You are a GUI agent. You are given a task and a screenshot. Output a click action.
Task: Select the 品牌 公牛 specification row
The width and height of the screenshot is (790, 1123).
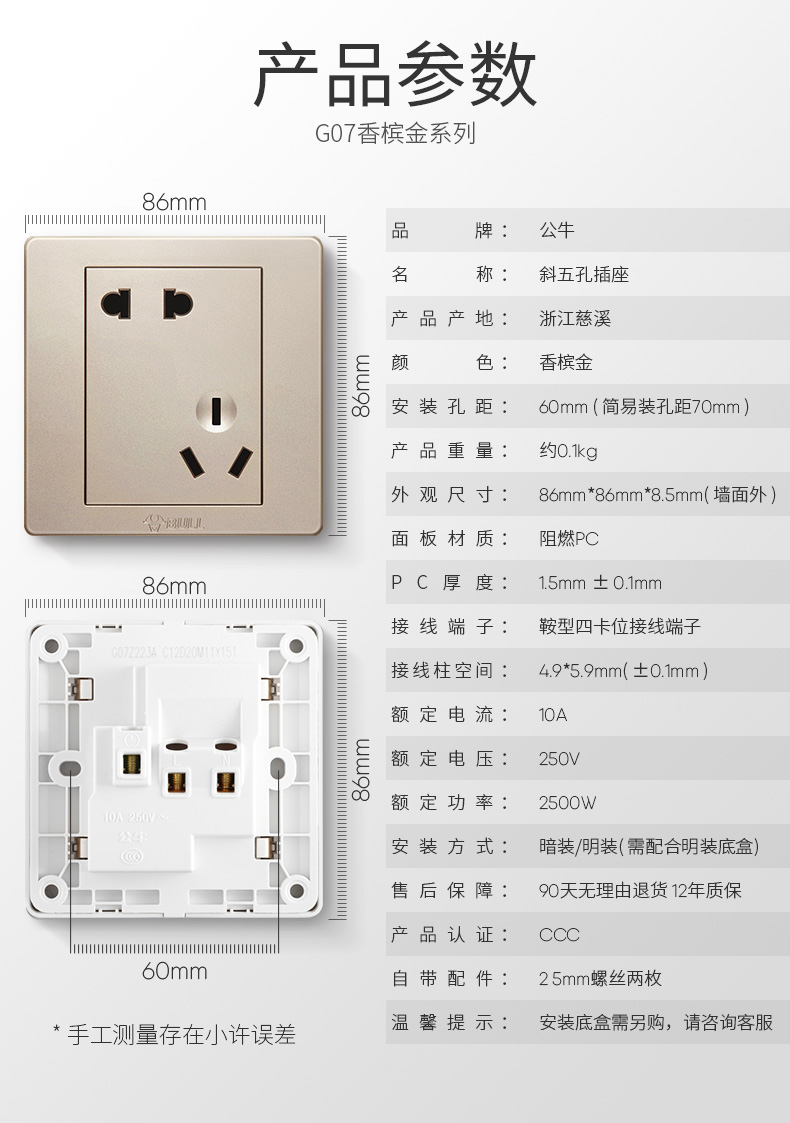[x=587, y=230]
